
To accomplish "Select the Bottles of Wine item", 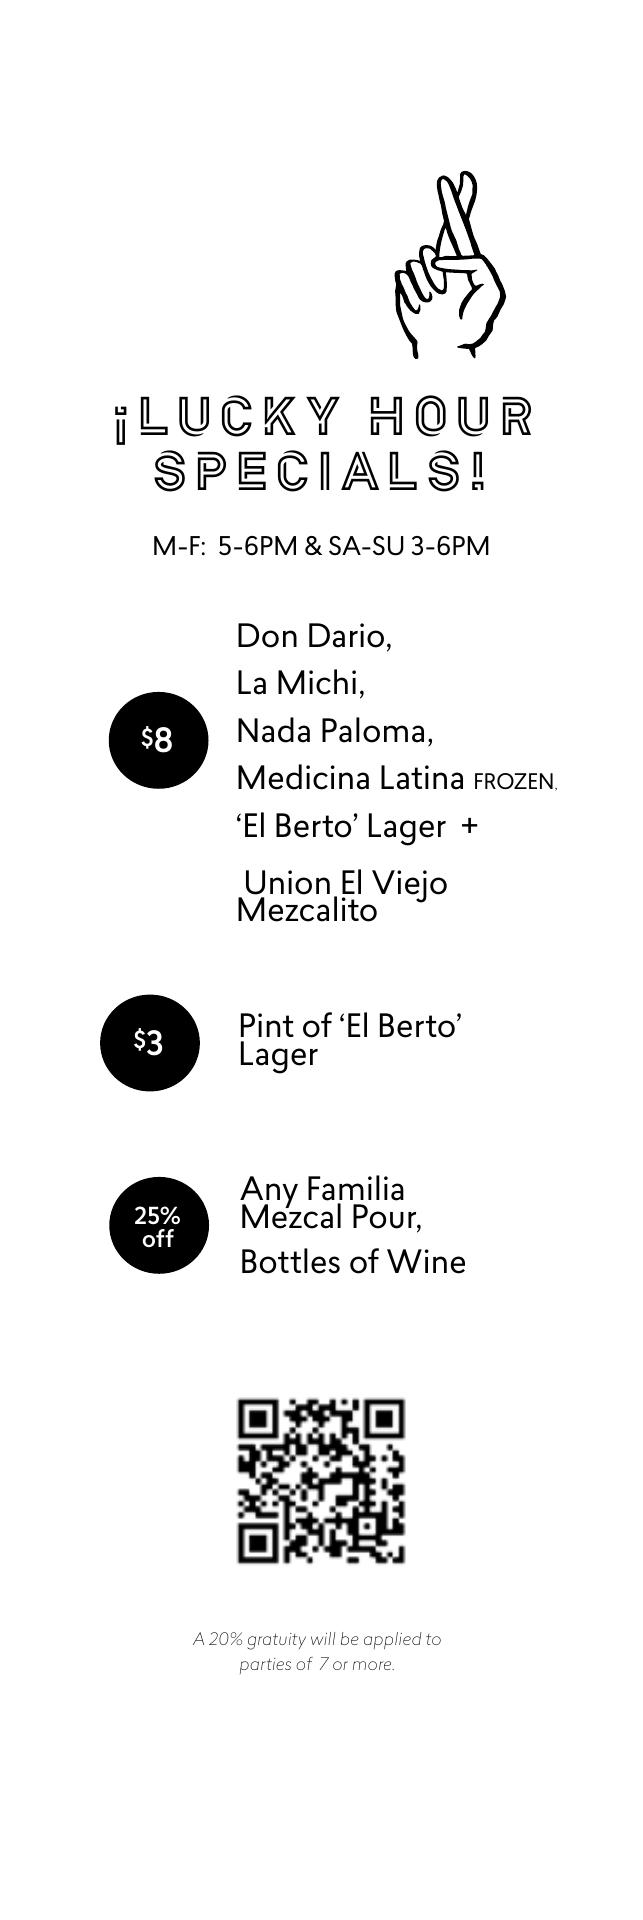I will click(x=352, y=1262).
